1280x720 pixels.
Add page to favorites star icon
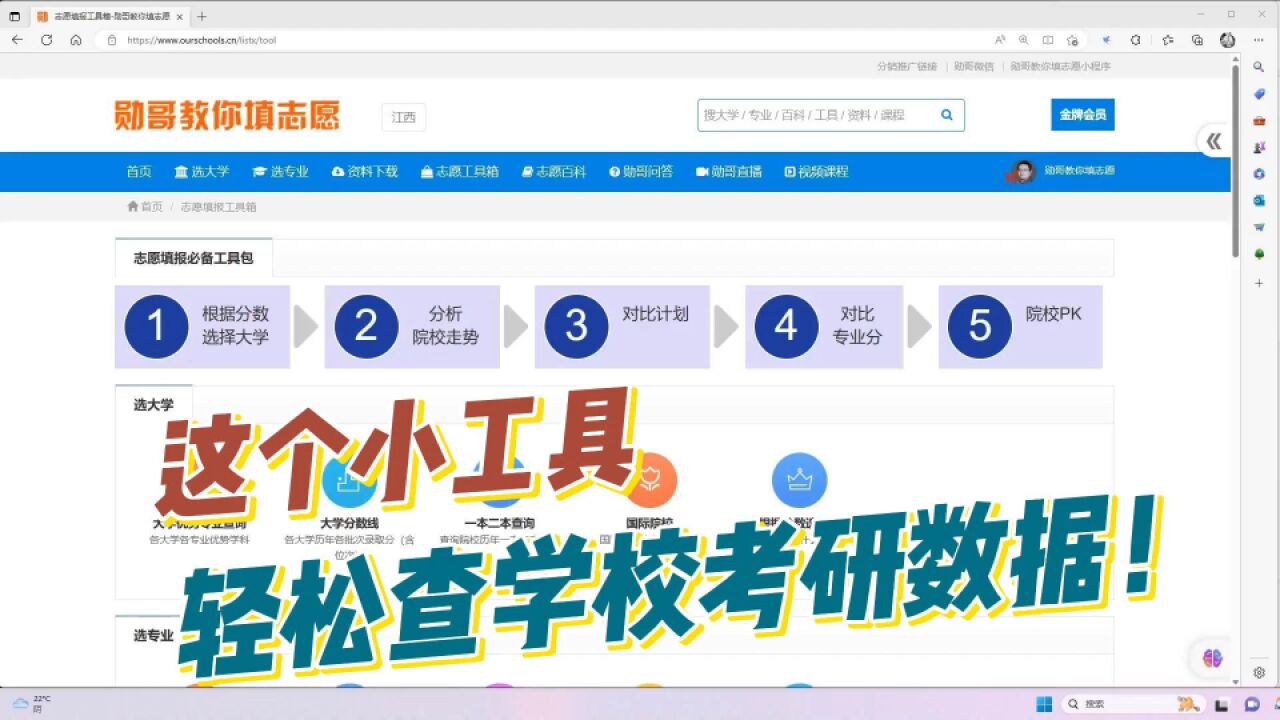pyautogui.click(x=1072, y=40)
